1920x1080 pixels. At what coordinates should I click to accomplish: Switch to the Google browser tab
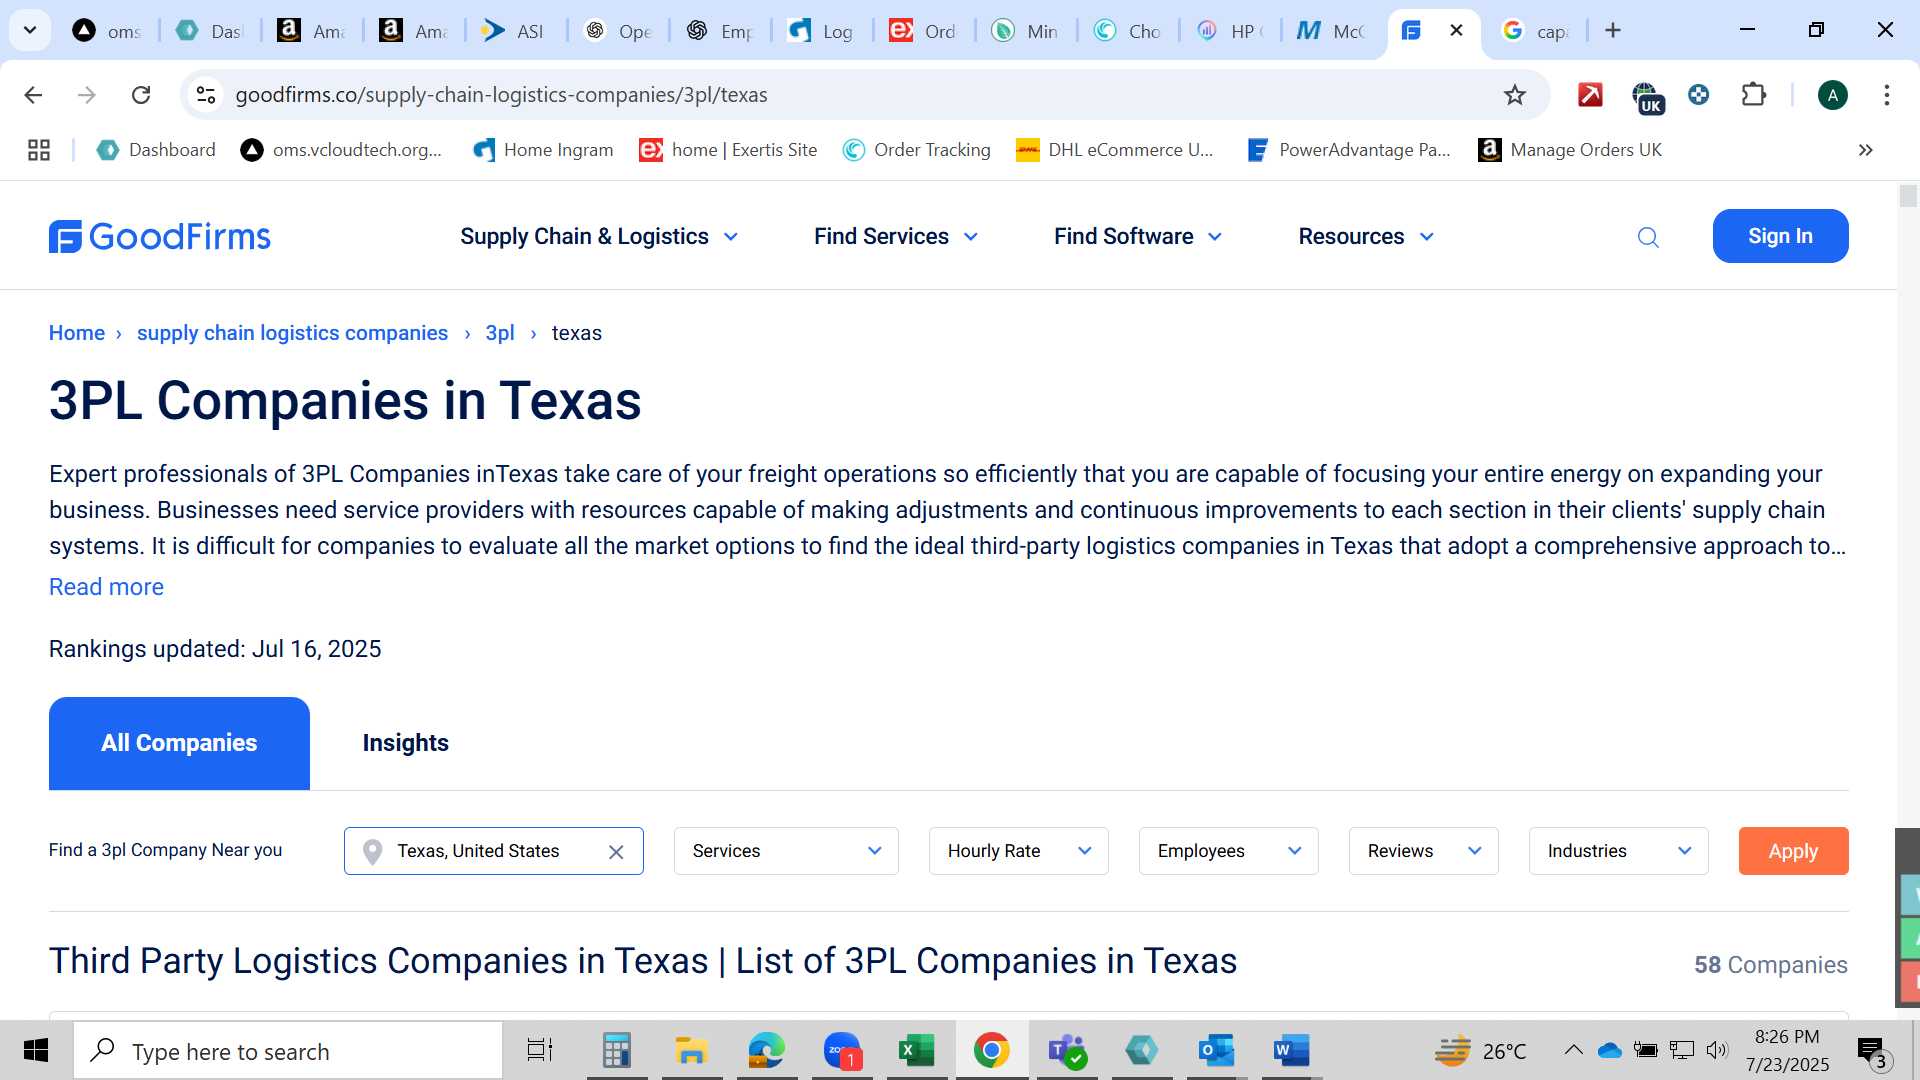pos(1535,31)
